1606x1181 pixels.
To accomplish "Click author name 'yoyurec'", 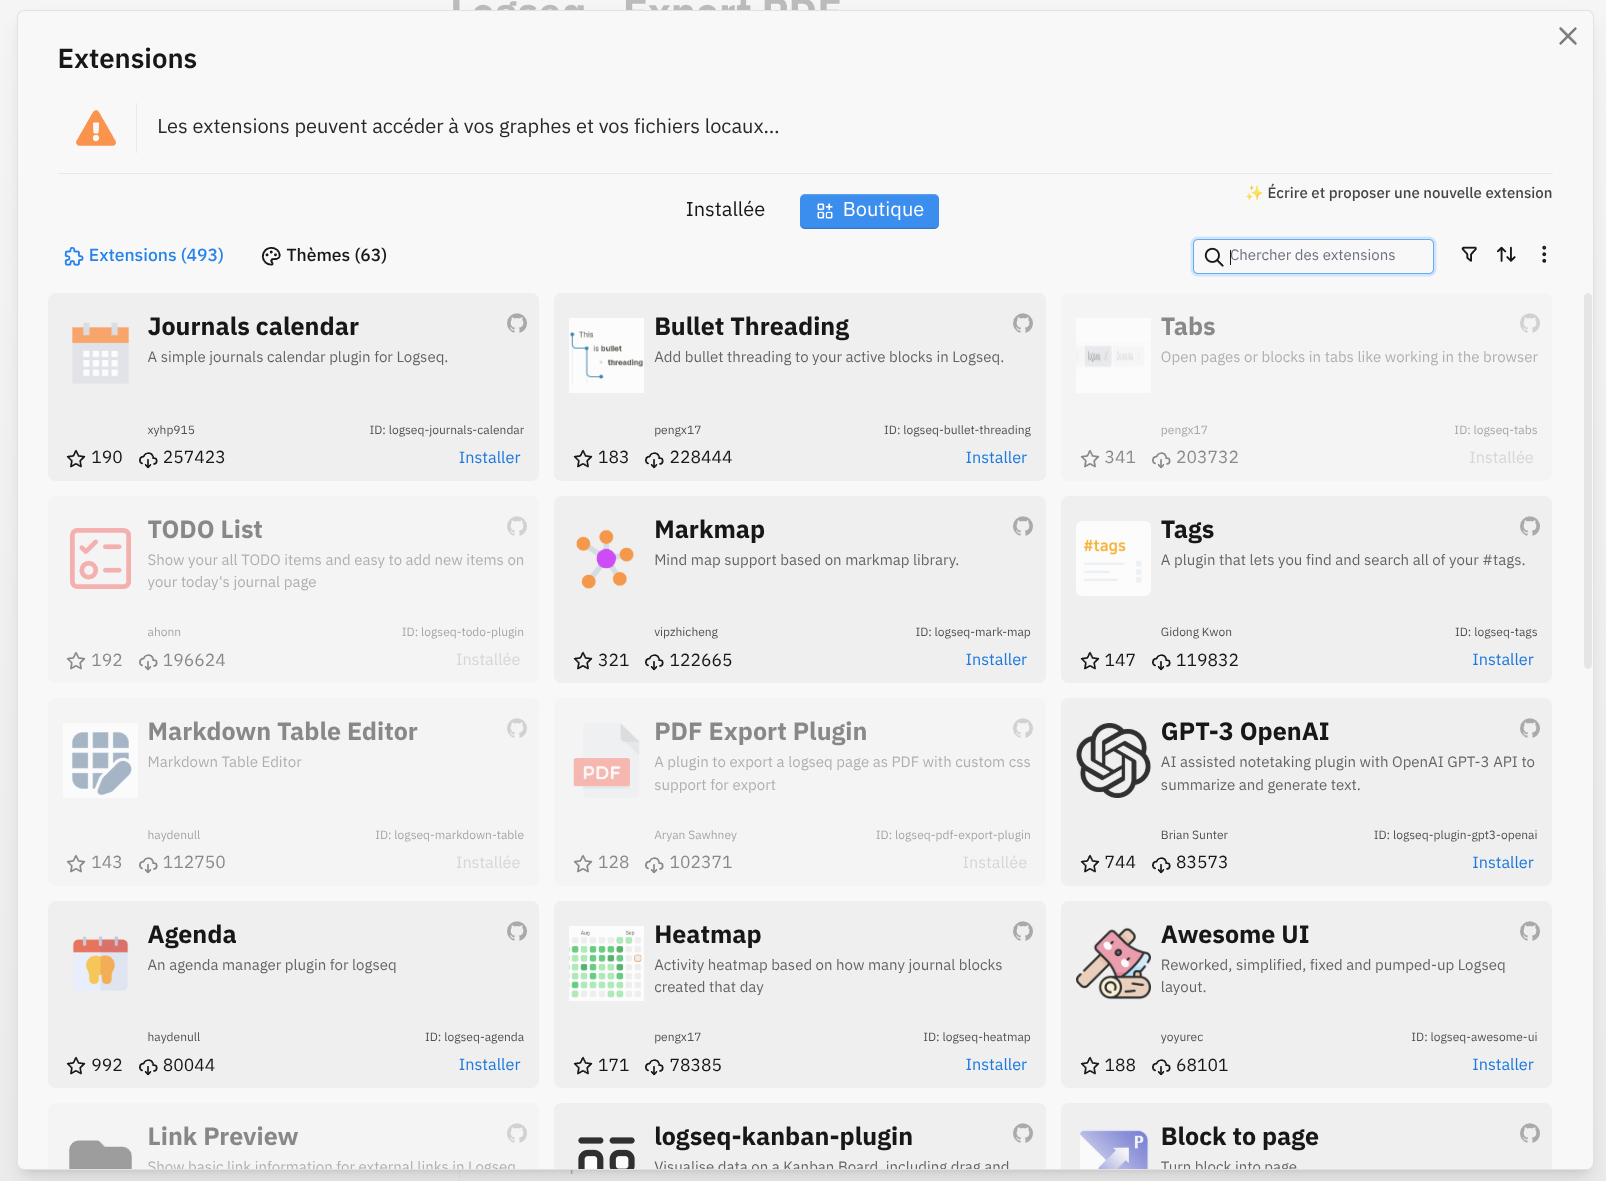I will point(1182,1037).
